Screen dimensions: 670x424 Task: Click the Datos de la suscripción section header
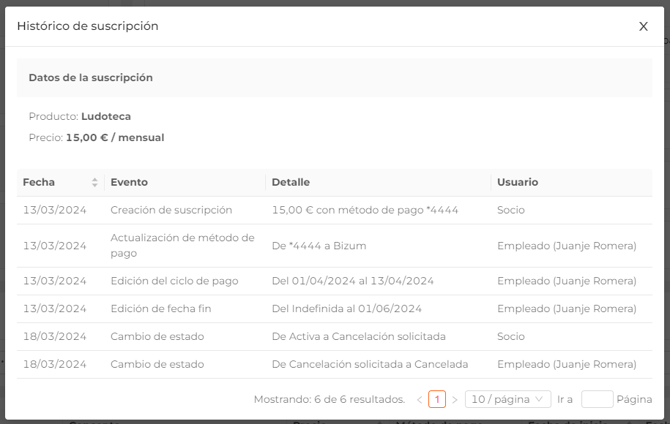click(x=91, y=77)
